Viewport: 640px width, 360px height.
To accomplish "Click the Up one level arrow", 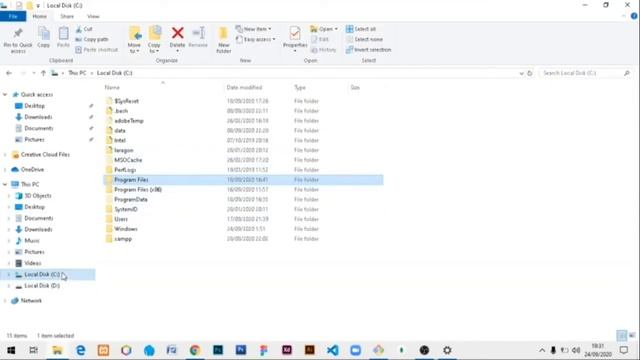I will (x=43, y=73).
